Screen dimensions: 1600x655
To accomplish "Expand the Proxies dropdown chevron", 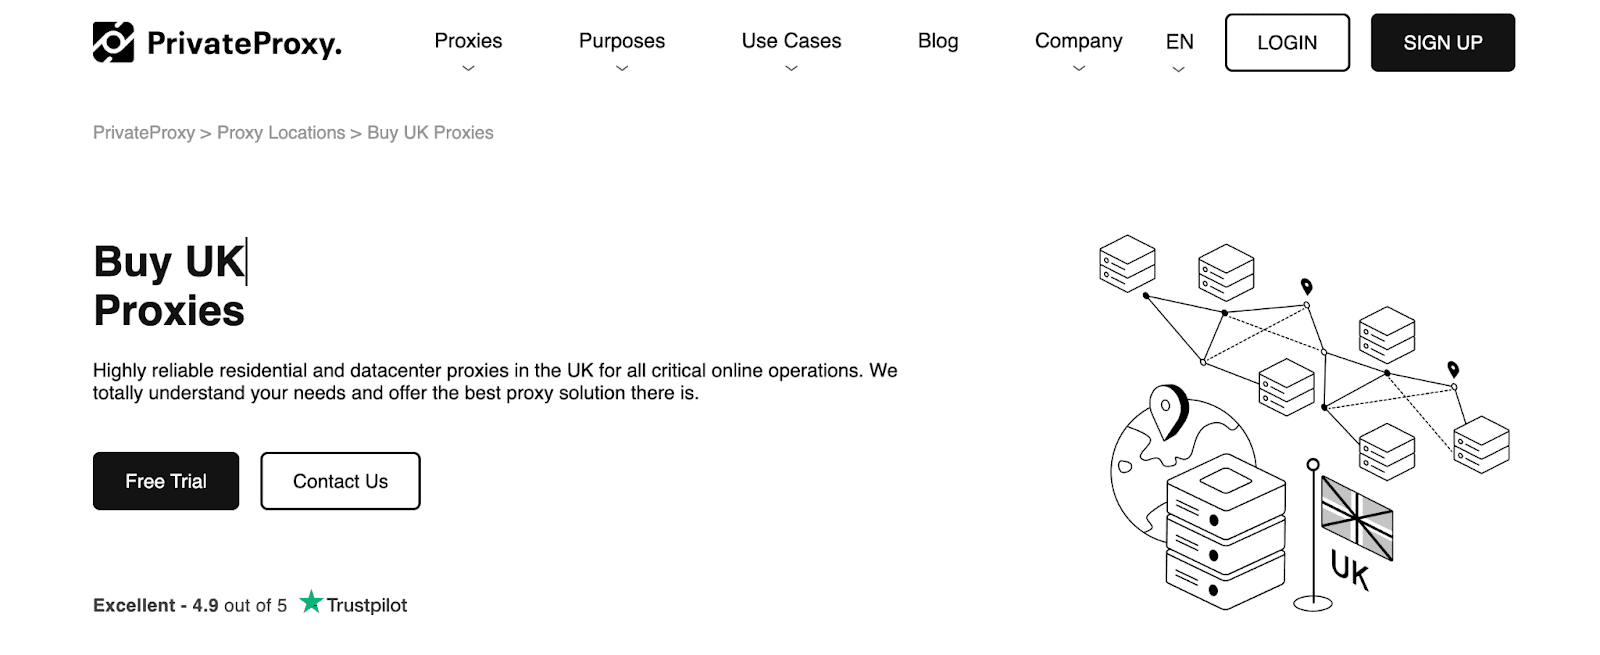I will [x=468, y=69].
